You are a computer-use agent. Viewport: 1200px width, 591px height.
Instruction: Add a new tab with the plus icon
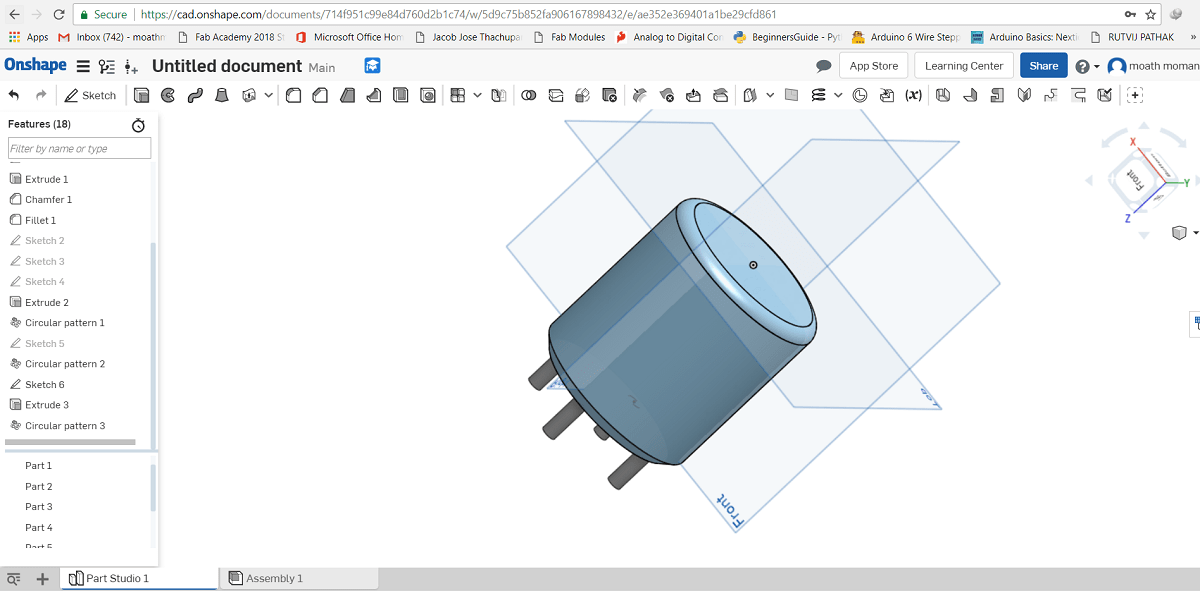pyautogui.click(x=42, y=579)
